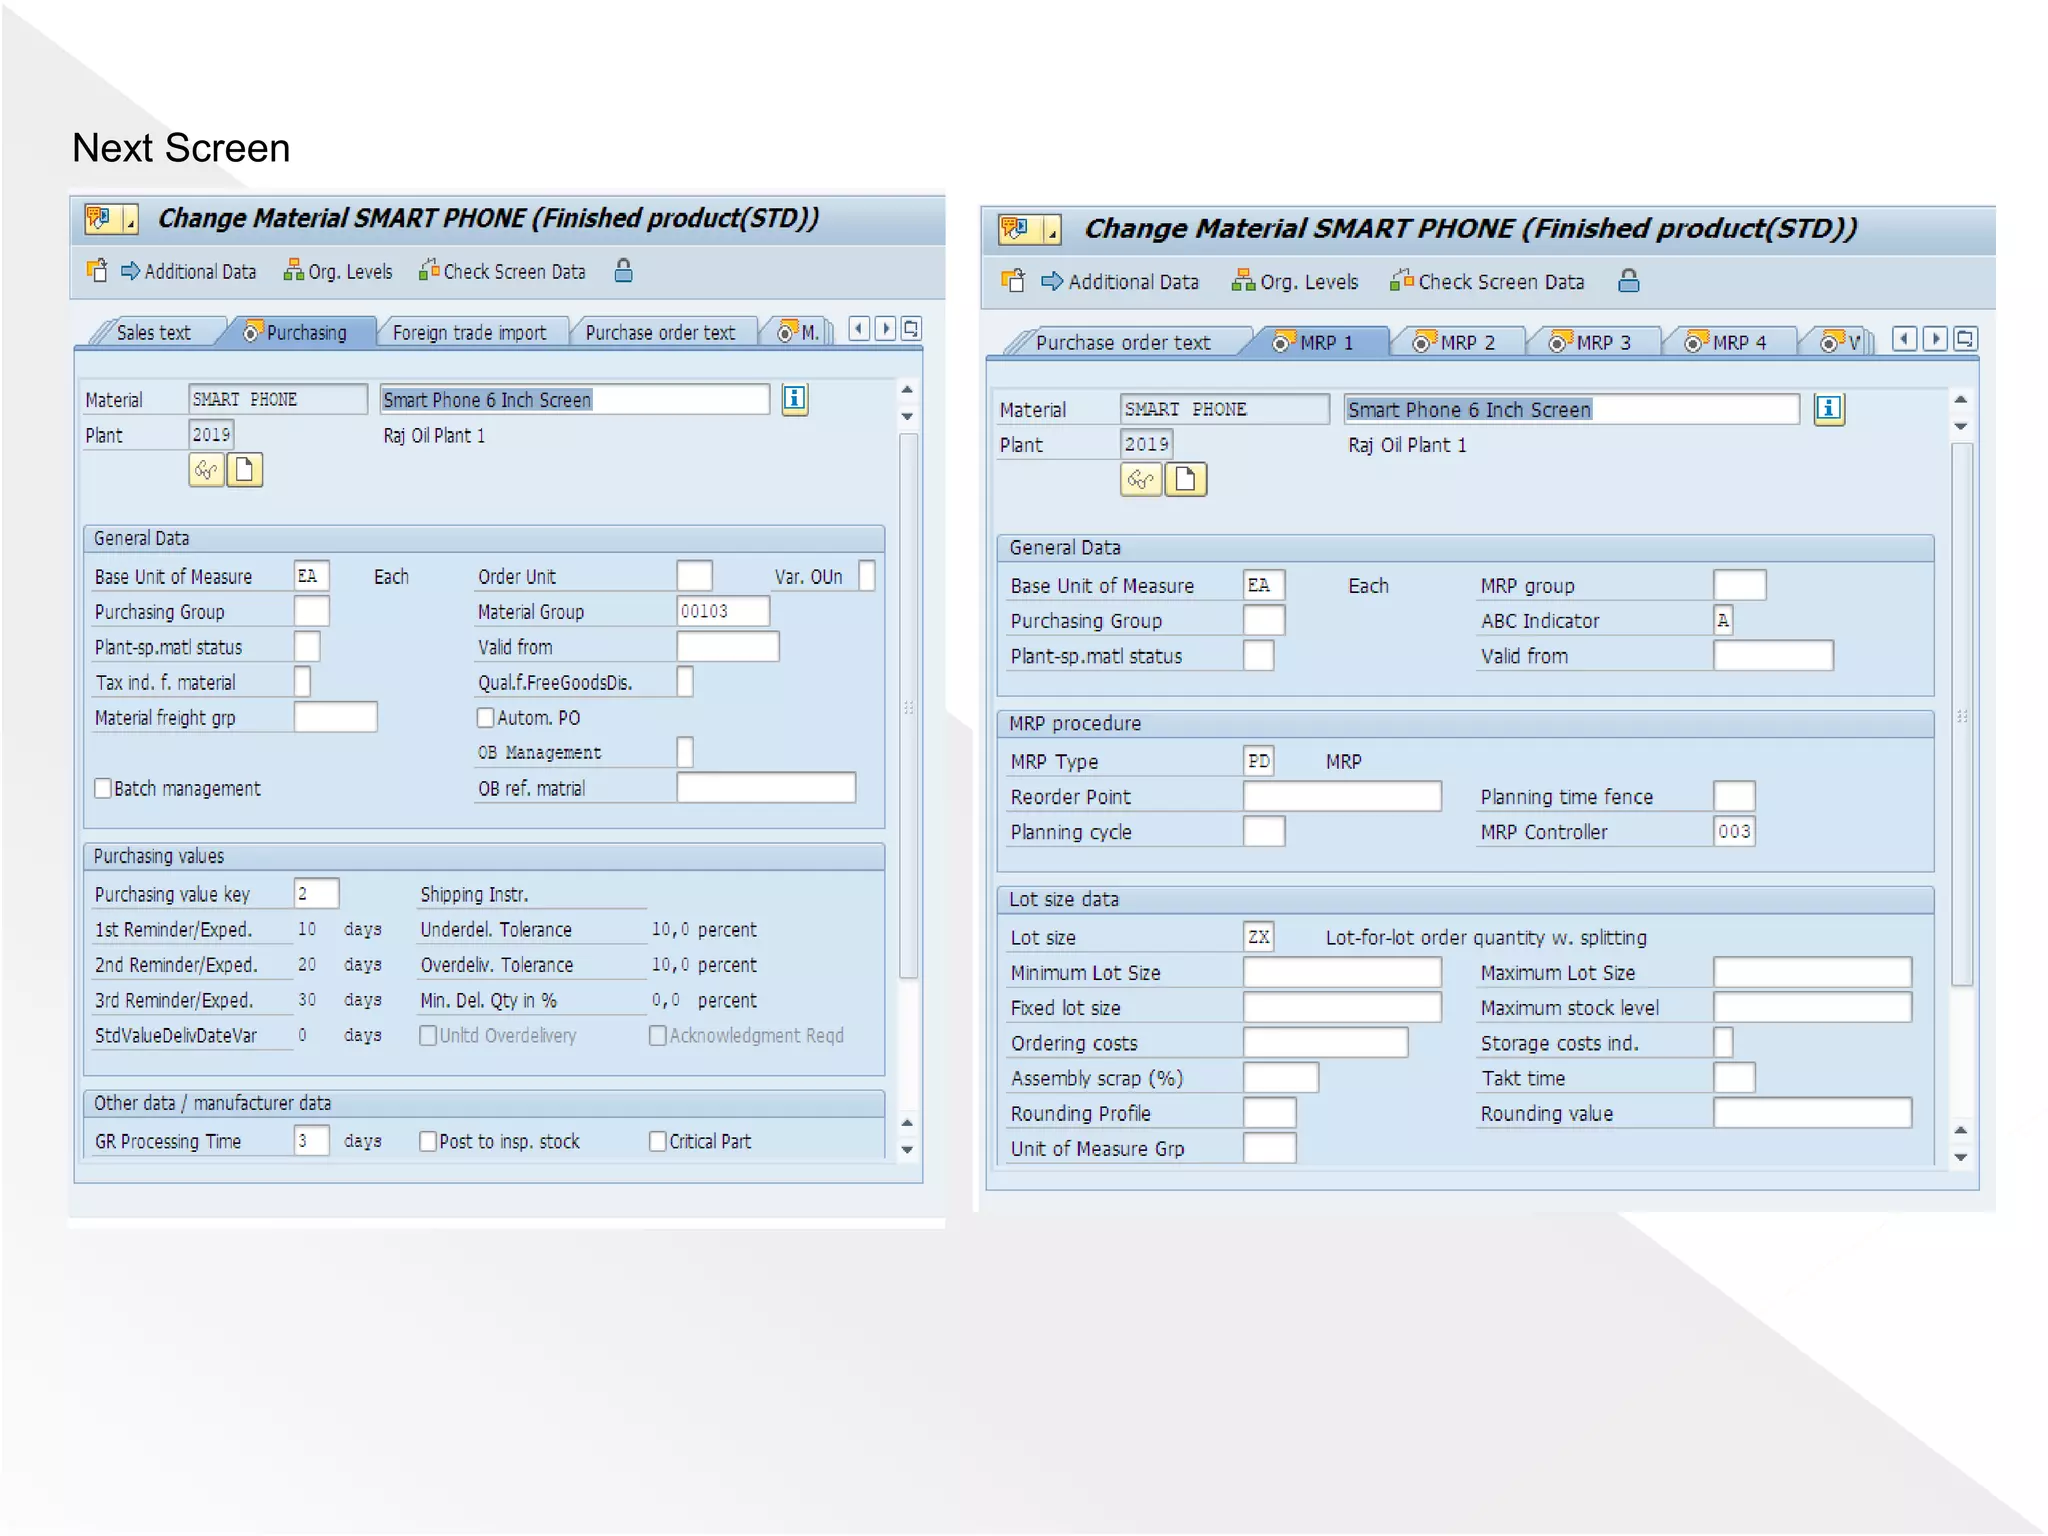This screenshot has width=2048, height=1536.
Task: Toggle the Batch management checkbox
Action: click(103, 788)
